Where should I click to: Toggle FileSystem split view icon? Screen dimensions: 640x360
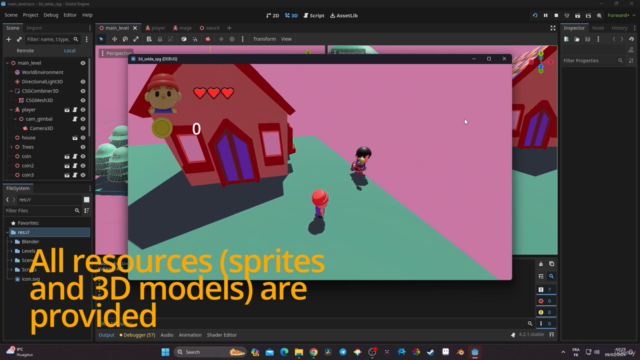point(87,200)
